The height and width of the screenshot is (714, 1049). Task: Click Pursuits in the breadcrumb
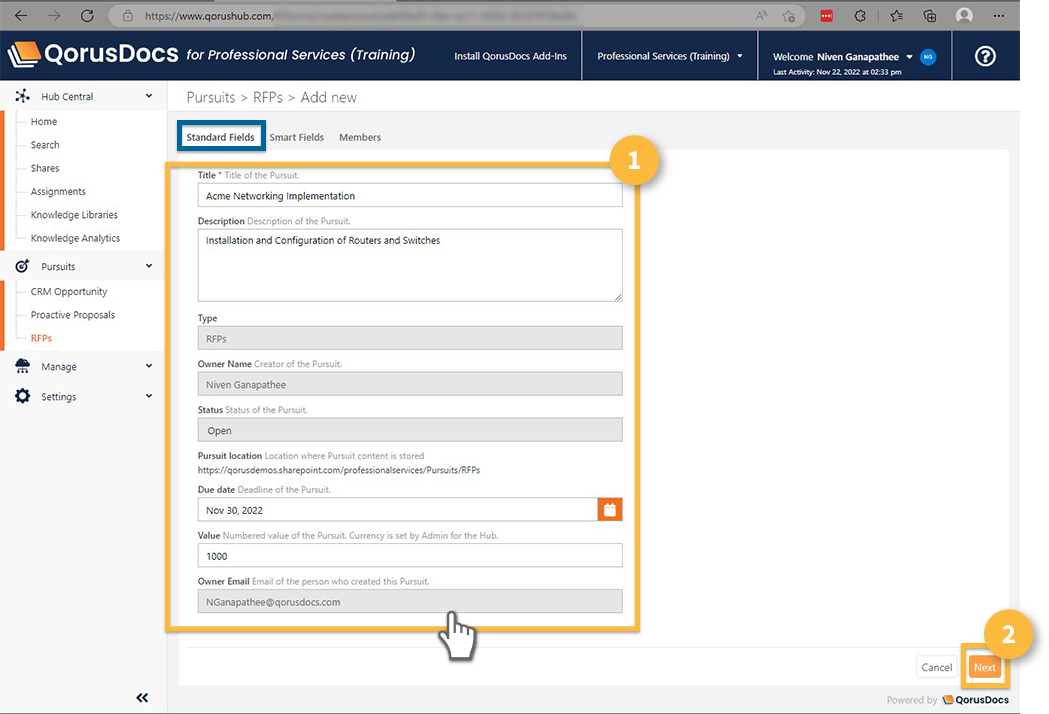coord(211,98)
